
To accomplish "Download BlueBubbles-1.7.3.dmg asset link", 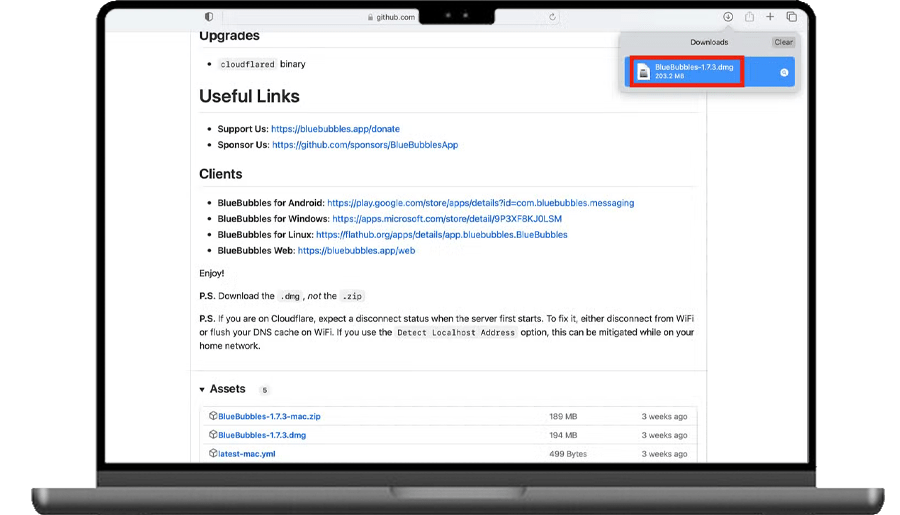I will coord(262,435).
